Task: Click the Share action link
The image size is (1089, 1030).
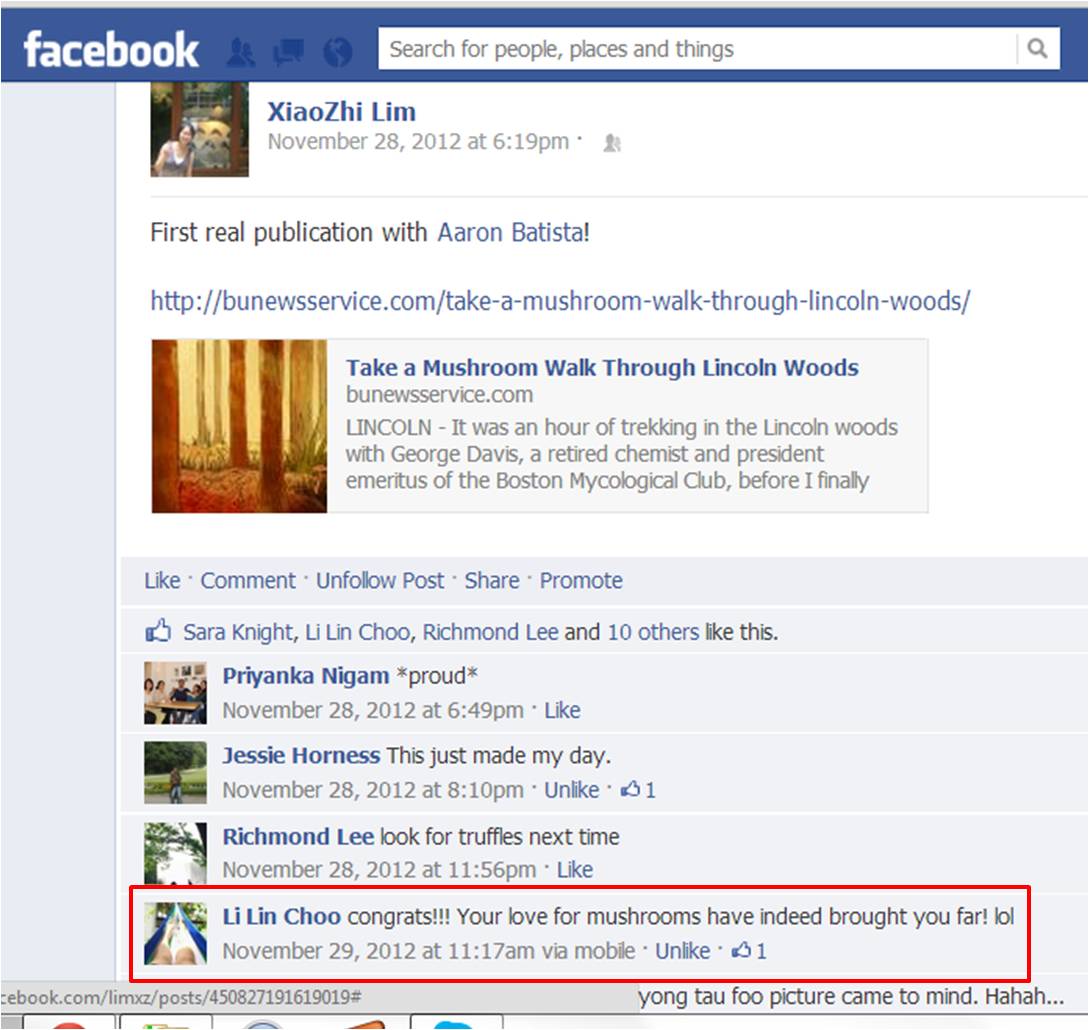Action: pyautogui.click(x=492, y=580)
